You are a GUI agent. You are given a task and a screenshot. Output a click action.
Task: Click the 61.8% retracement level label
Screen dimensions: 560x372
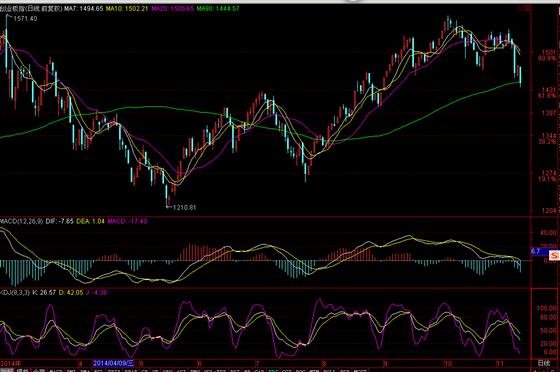pyautogui.click(x=546, y=96)
